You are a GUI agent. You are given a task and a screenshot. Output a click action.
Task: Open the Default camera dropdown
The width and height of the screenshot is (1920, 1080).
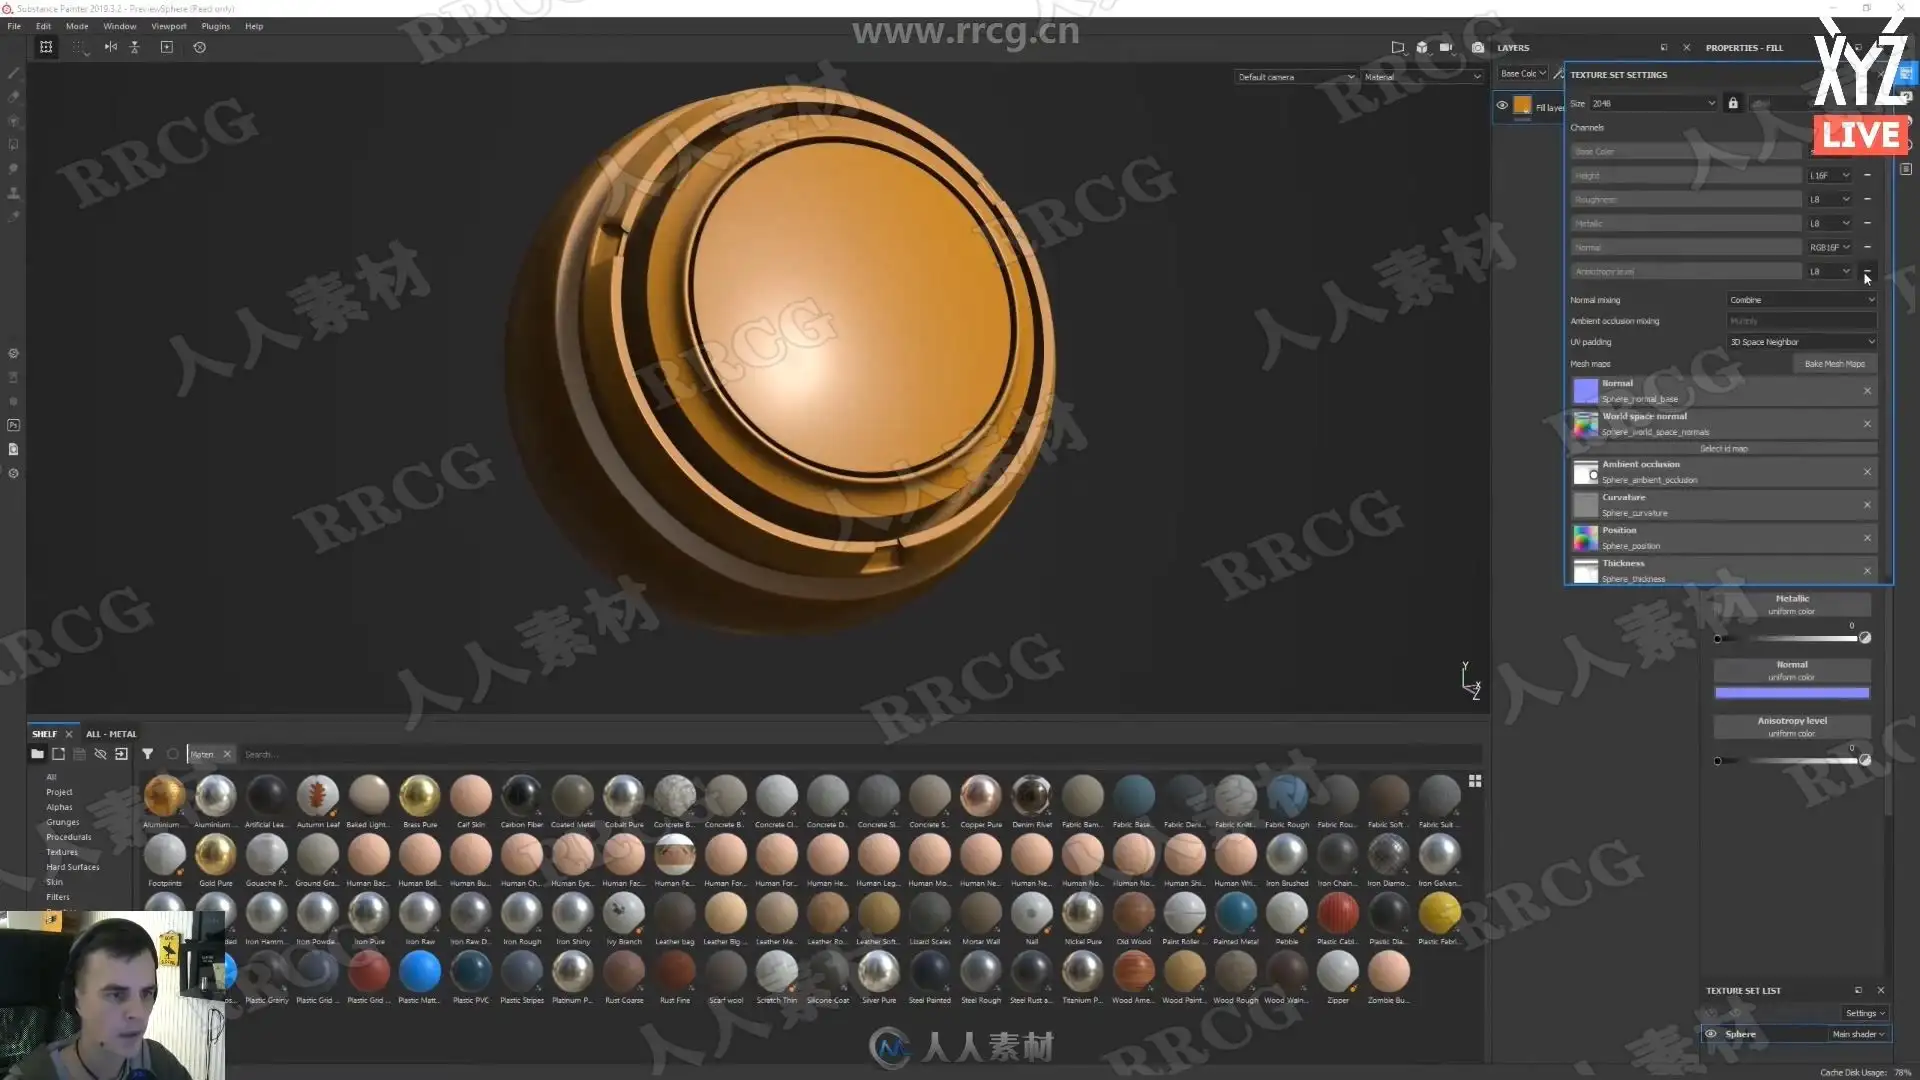coord(1295,77)
